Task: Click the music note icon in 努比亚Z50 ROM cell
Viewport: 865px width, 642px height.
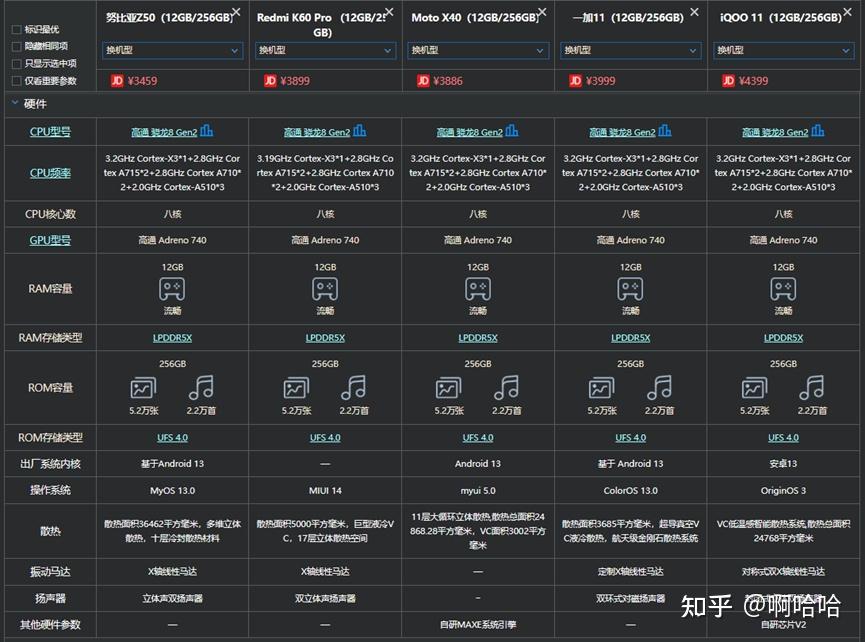Action: (x=201, y=387)
